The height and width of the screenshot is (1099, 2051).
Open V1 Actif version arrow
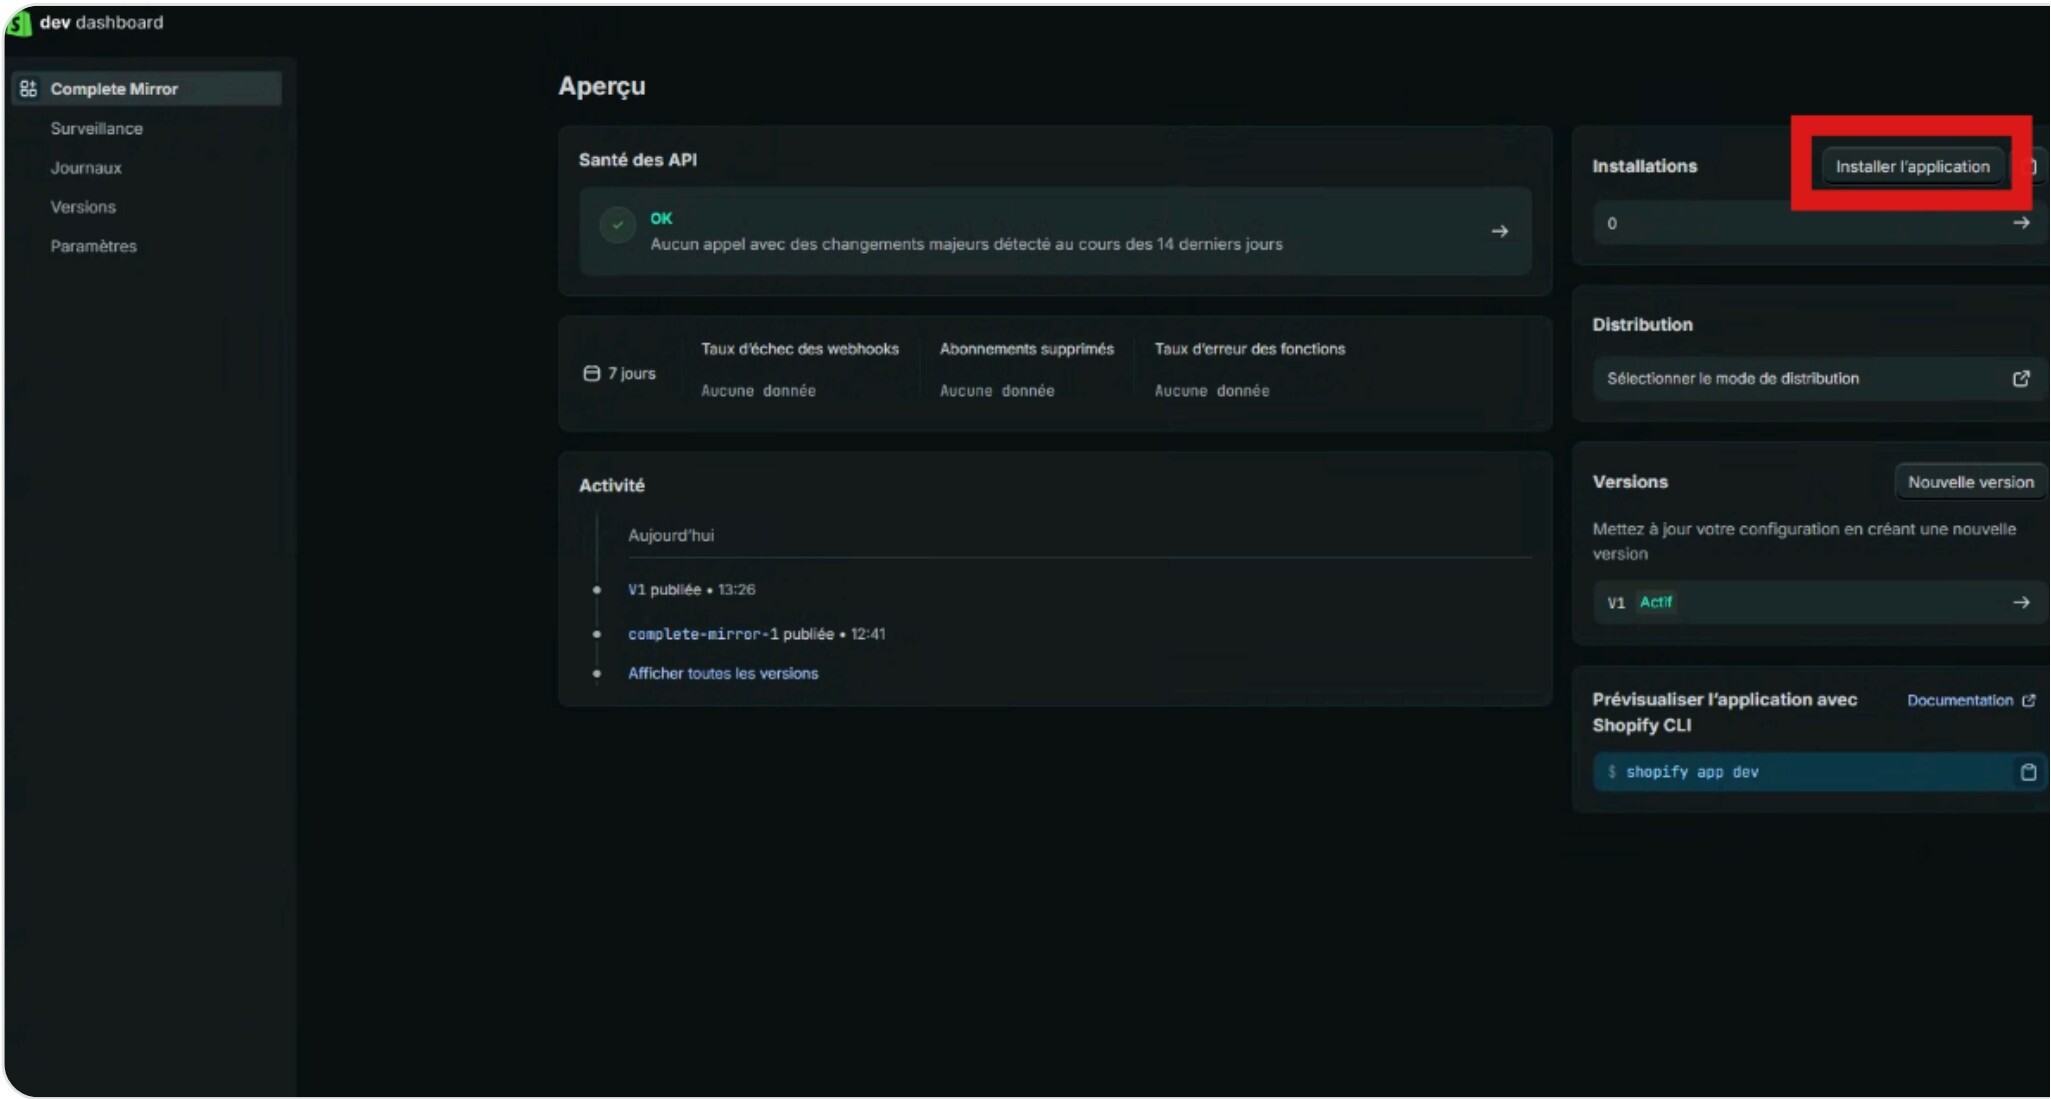[2021, 603]
